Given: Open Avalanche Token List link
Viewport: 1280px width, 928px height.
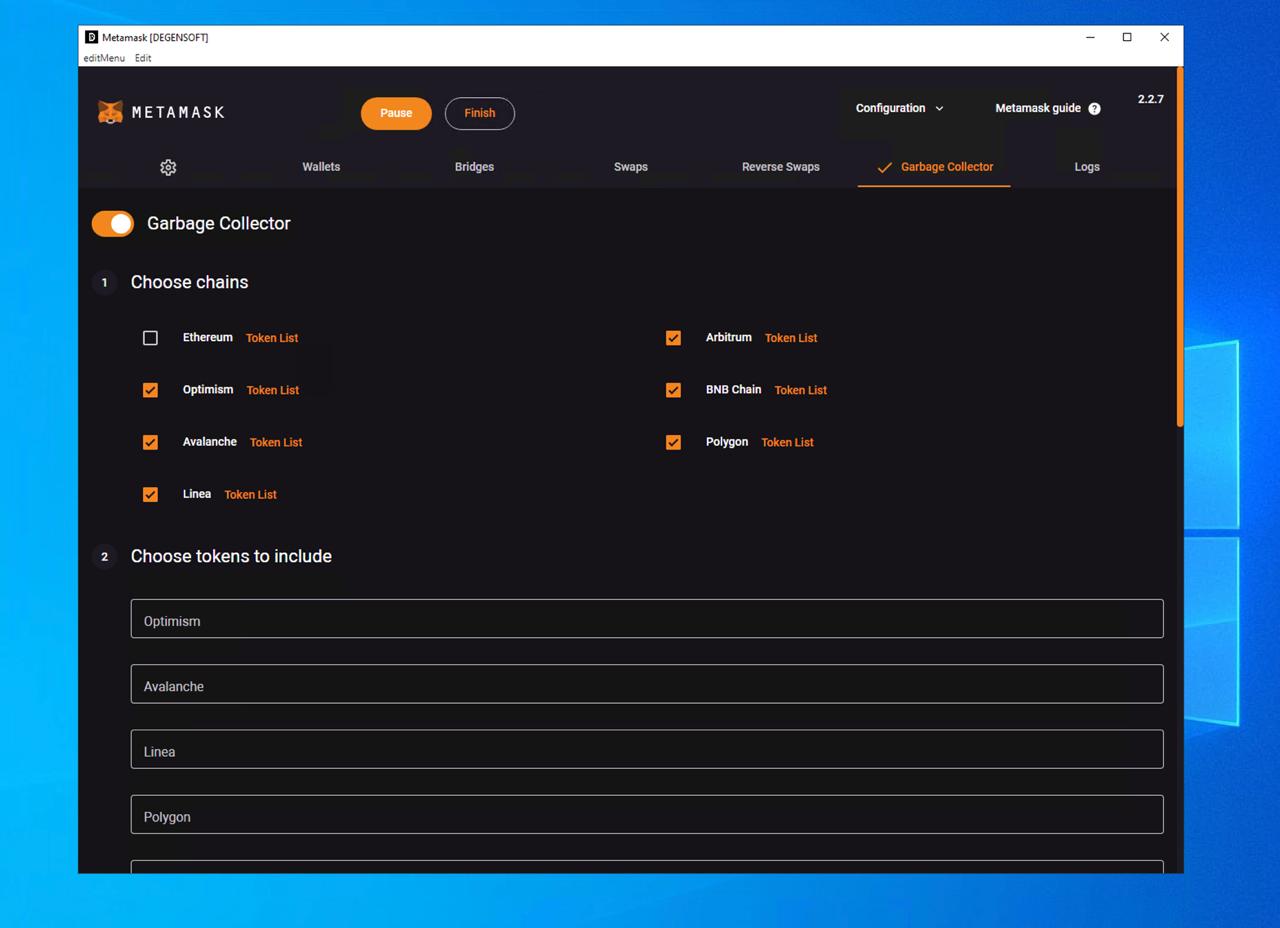Looking at the screenshot, I should coord(276,442).
